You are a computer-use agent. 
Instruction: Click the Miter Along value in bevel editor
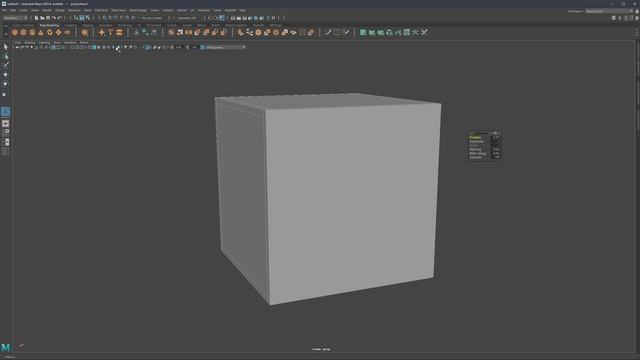(x=496, y=153)
